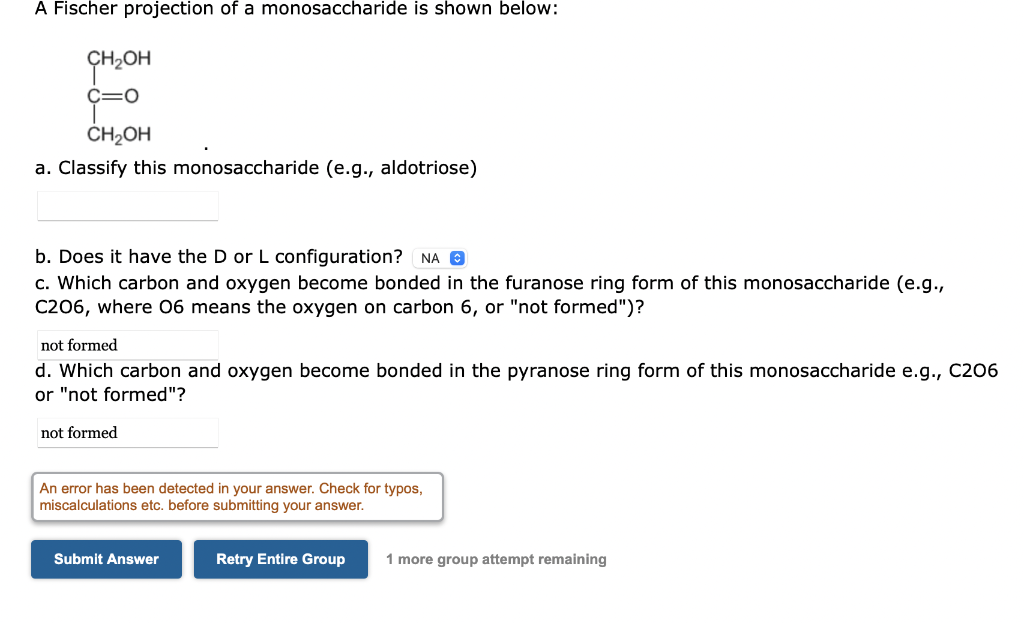Click the up arrow on the NA selector
Image resolution: width=1024 pixels, height=623 pixels.
(457, 254)
